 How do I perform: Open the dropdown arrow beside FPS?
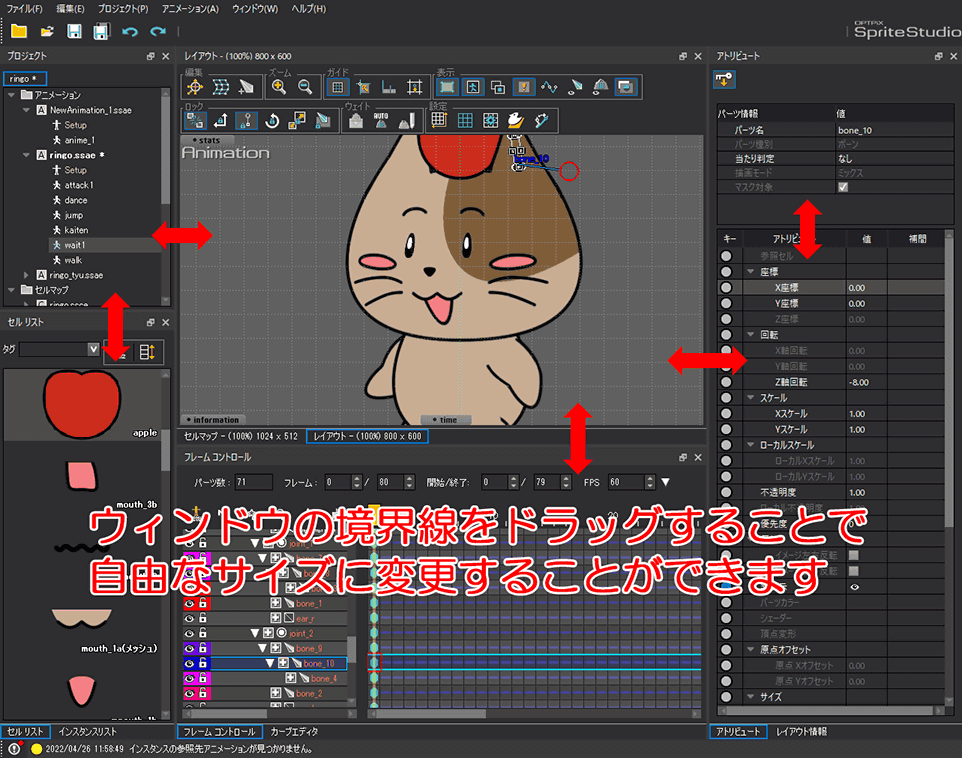(666, 482)
